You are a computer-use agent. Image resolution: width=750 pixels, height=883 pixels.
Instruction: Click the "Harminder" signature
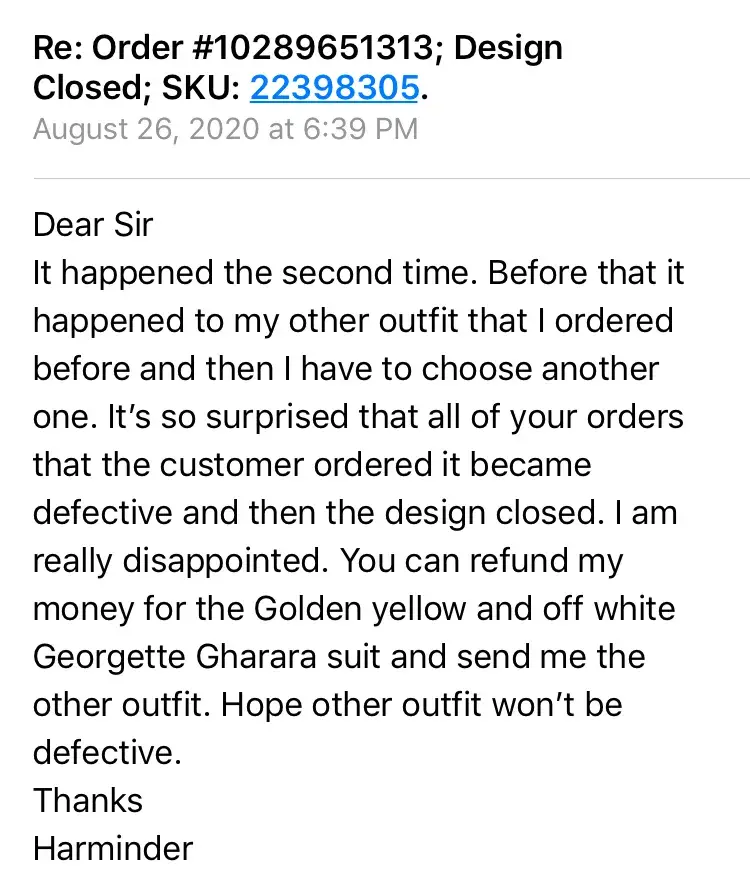[113, 848]
